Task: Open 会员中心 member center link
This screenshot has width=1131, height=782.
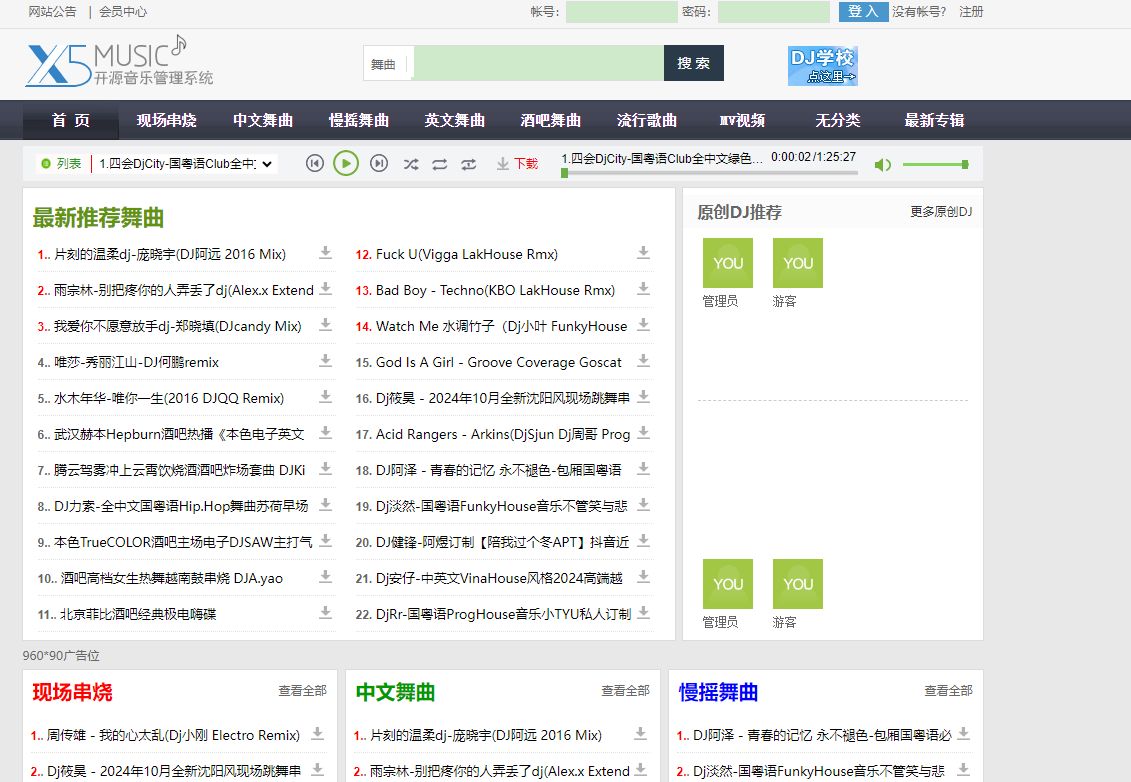Action: (x=123, y=12)
